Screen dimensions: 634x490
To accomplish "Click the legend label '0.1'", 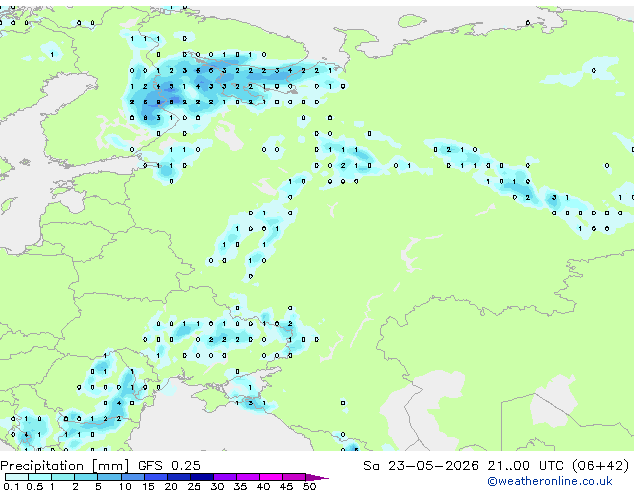I will 11,486.
